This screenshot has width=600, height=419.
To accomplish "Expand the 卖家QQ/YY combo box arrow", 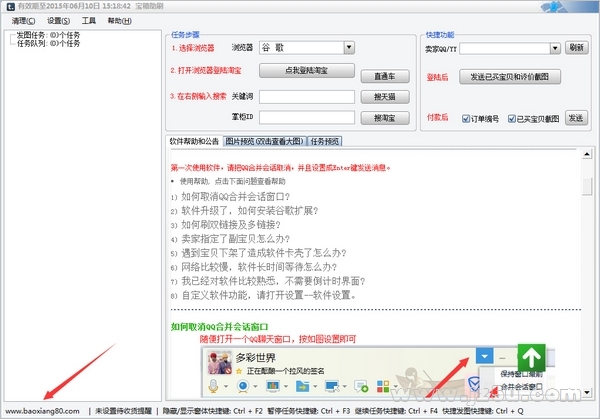I will (555, 48).
